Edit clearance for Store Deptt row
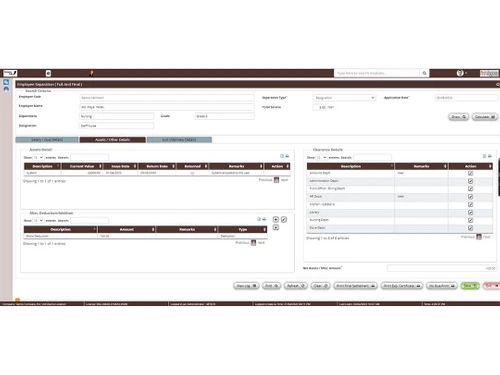The width and height of the screenshot is (500, 375). 470,228
